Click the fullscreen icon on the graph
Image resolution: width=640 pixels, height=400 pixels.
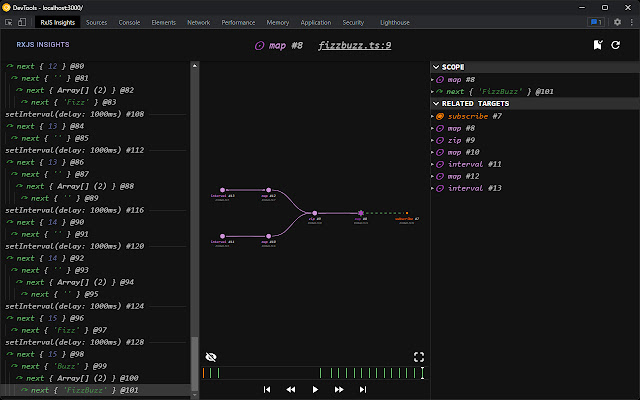tap(420, 357)
